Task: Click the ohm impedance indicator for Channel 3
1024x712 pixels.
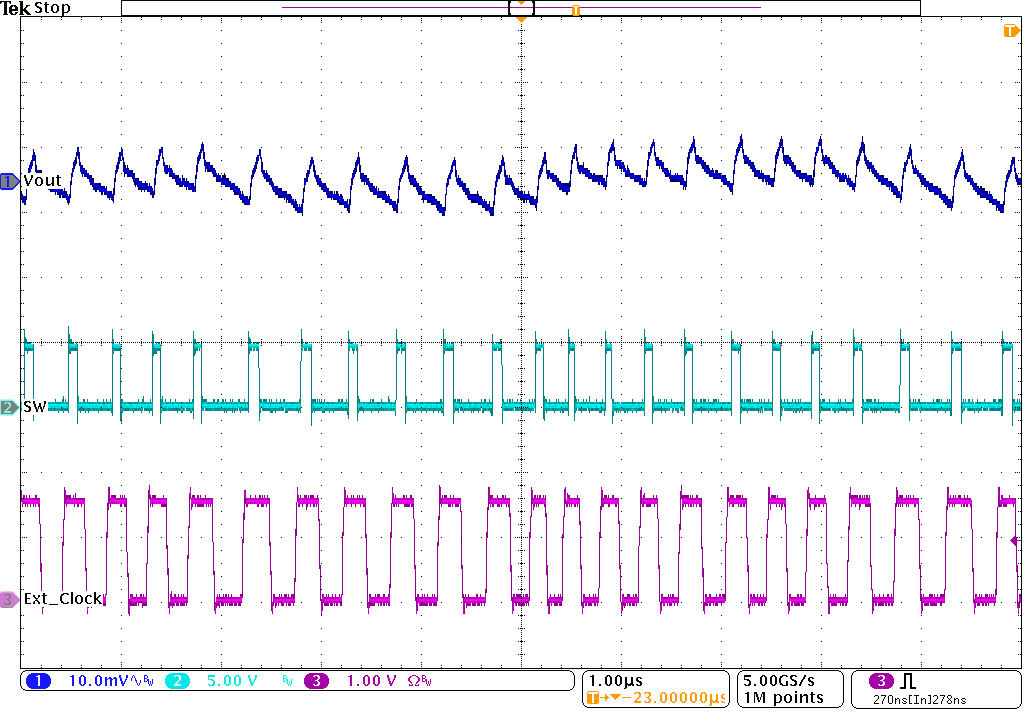Action: [x=413, y=680]
